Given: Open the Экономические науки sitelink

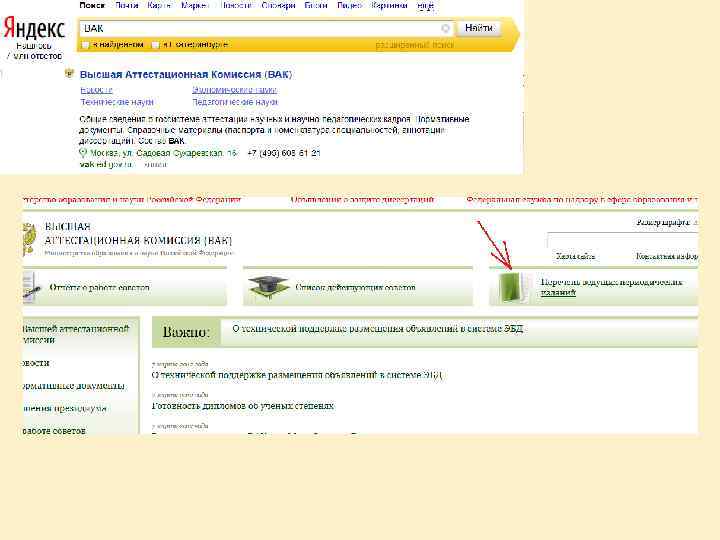Looking at the screenshot, I should click(x=234, y=90).
